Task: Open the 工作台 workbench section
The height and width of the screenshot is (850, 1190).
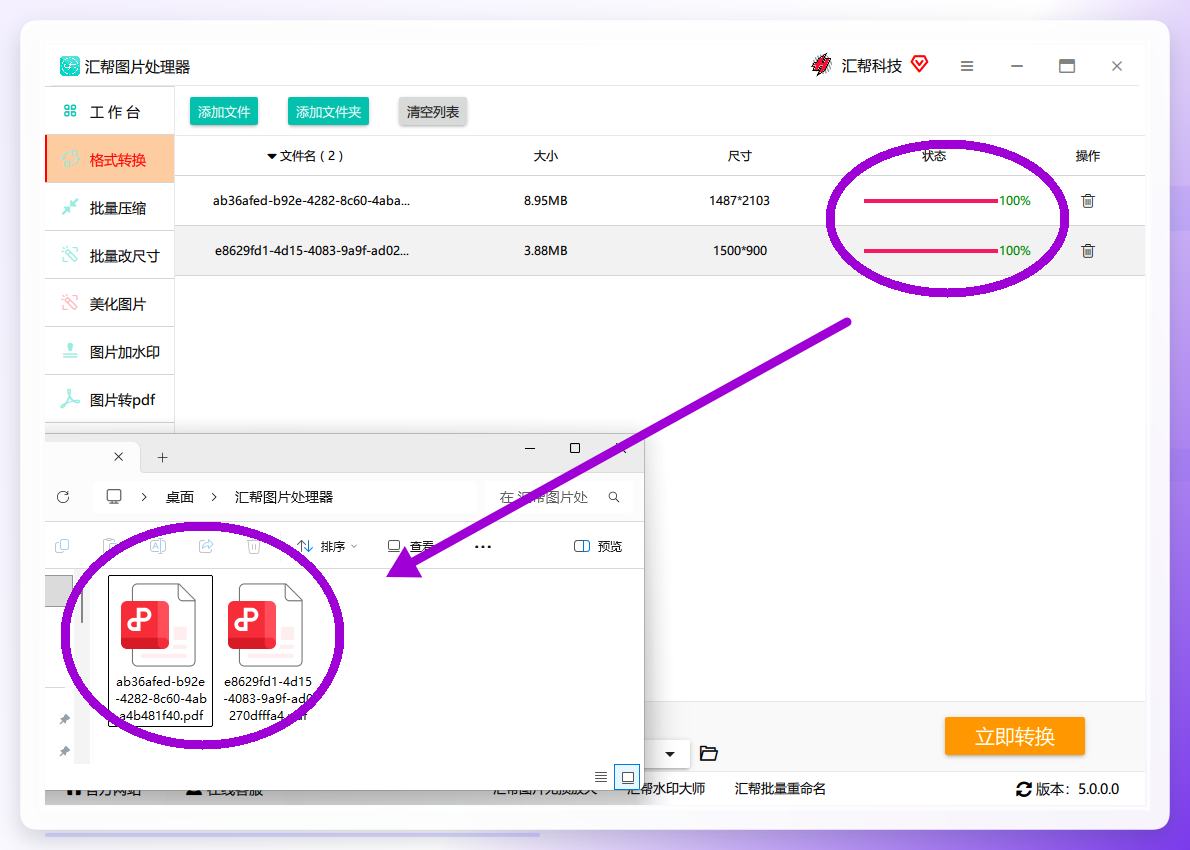Action: [x=110, y=112]
